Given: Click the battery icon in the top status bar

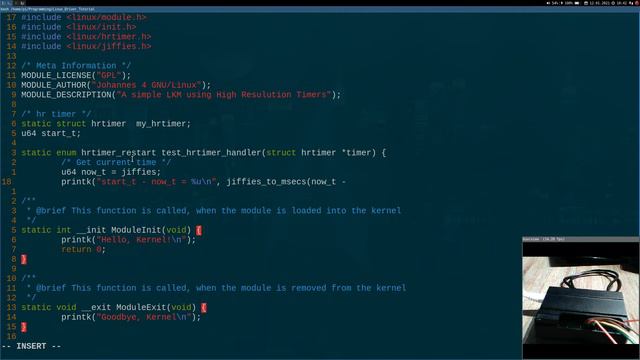Looking at the screenshot, I should coord(577,3).
